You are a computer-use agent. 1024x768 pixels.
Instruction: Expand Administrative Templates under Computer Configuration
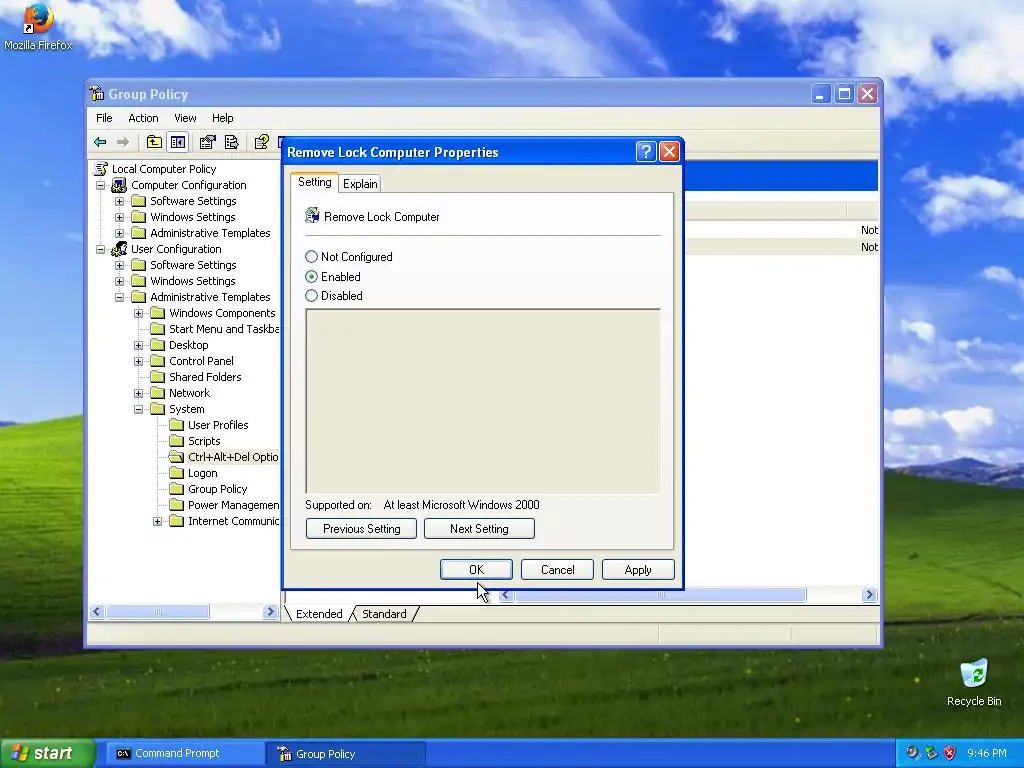tap(120, 233)
